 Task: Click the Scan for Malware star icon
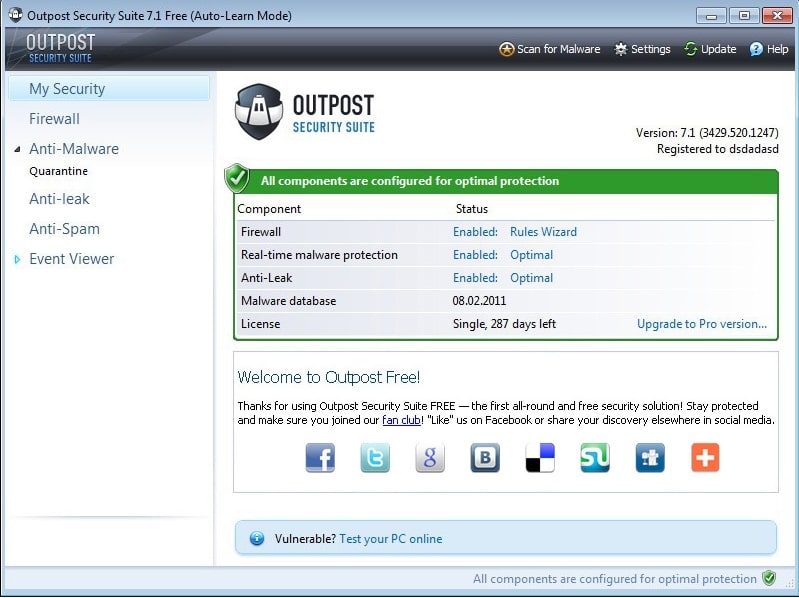(506, 49)
